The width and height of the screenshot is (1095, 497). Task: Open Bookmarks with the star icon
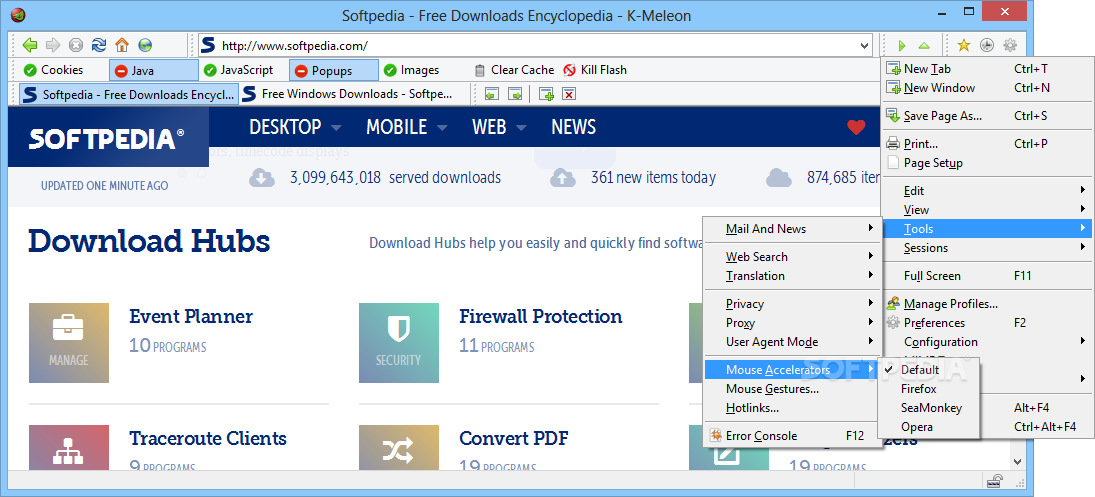click(x=964, y=45)
